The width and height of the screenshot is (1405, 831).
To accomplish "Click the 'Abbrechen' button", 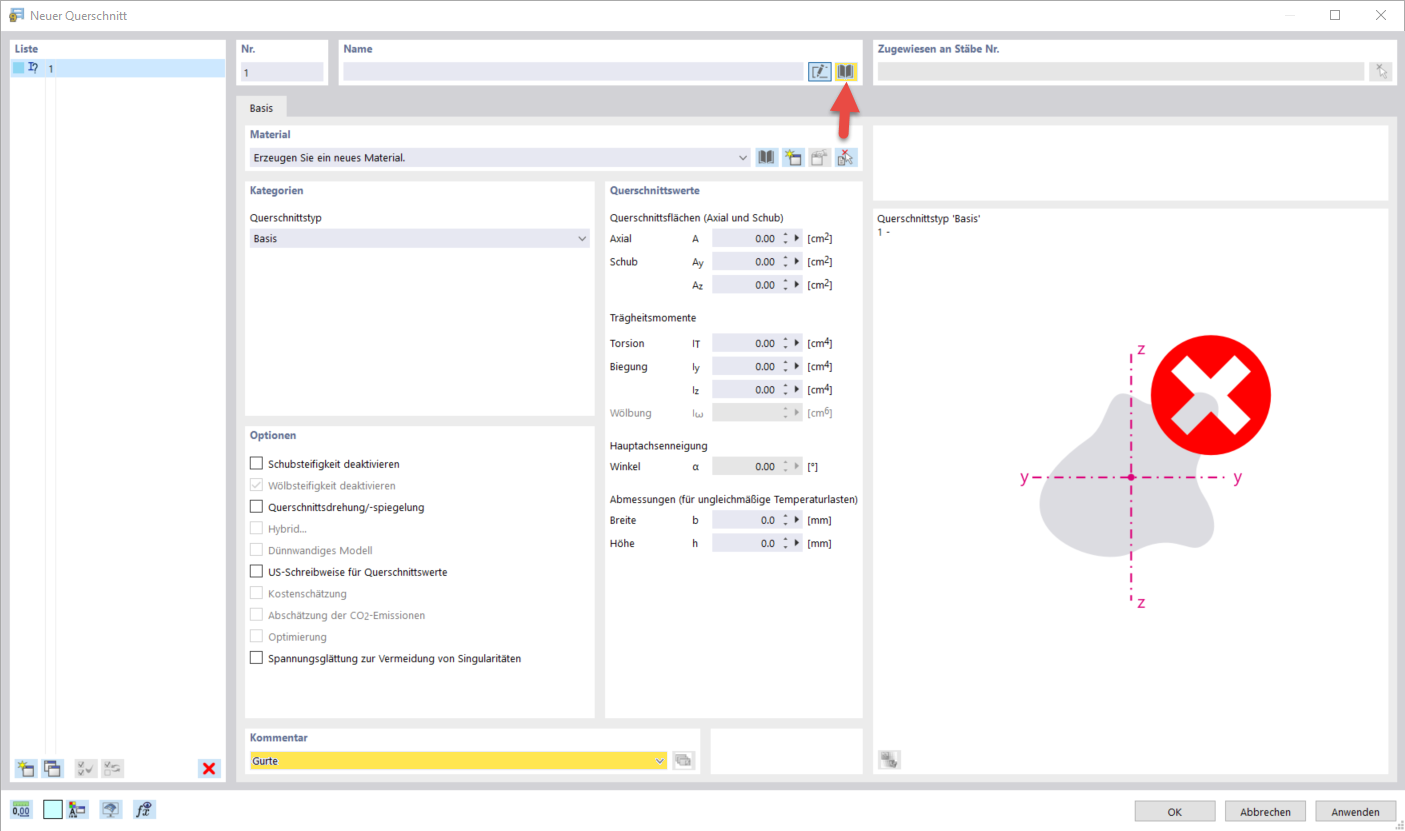I will 1265,811.
